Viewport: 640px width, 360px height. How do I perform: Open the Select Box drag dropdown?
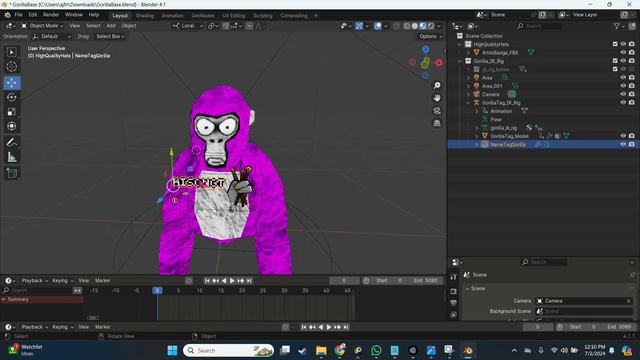coord(110,36)
